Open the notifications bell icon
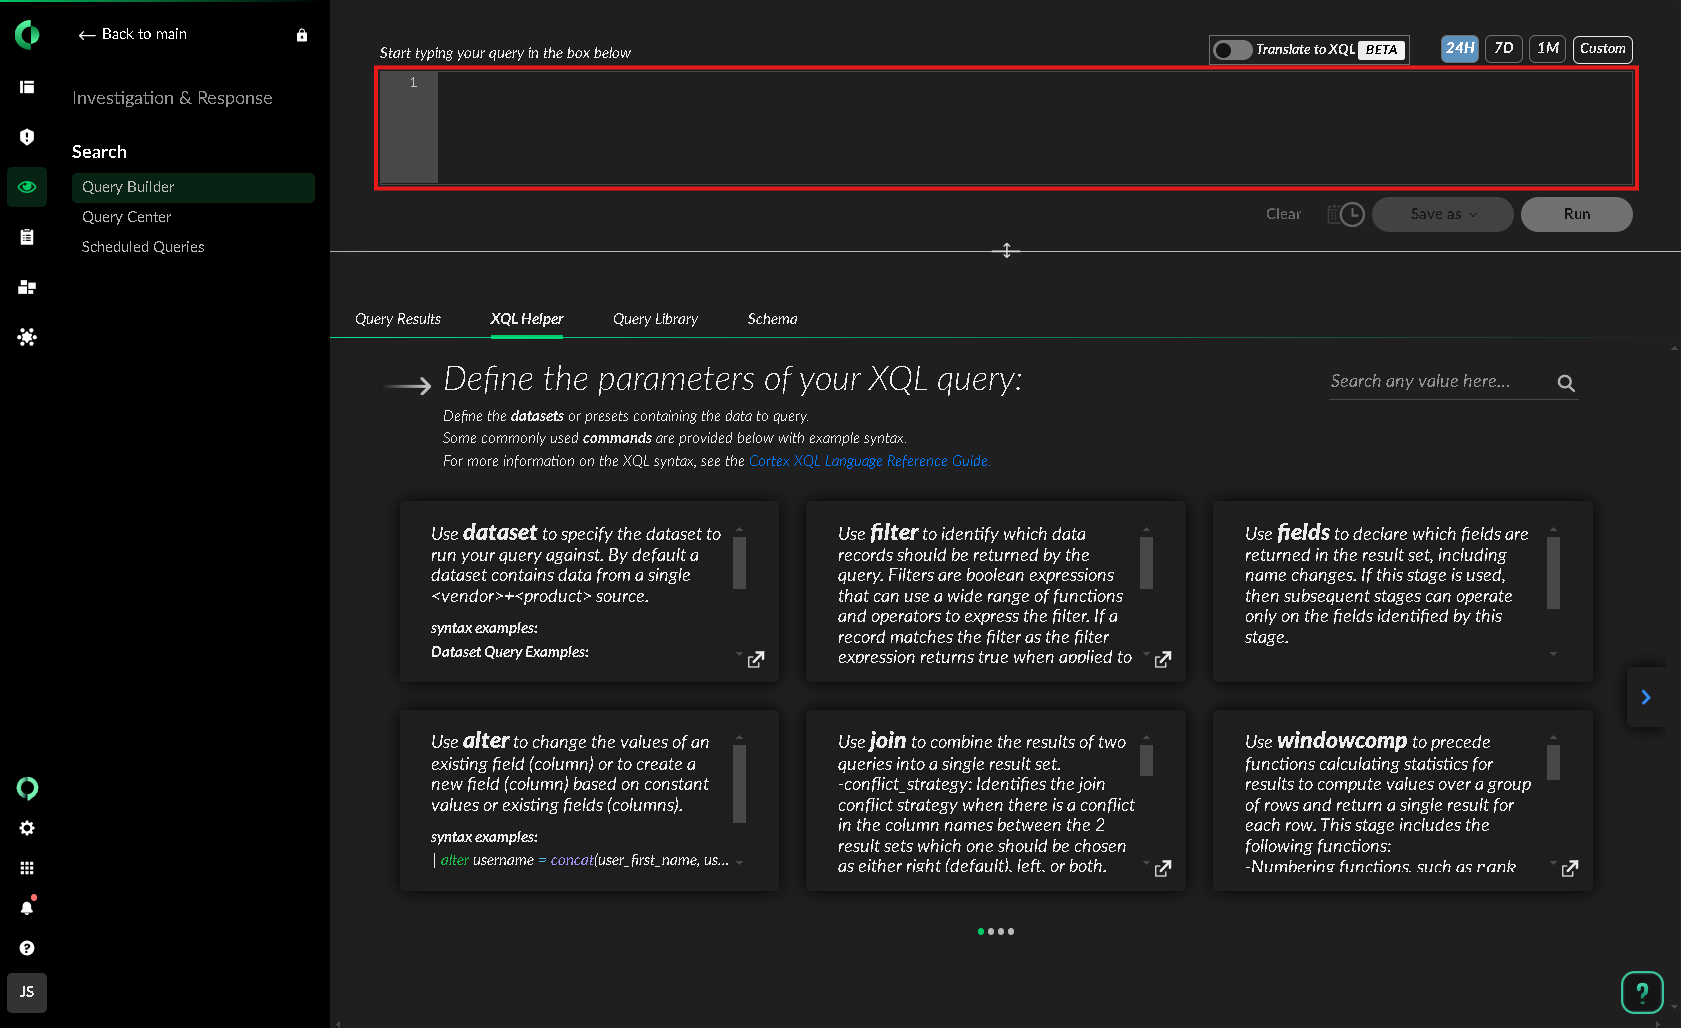 [x=27, y=907]
